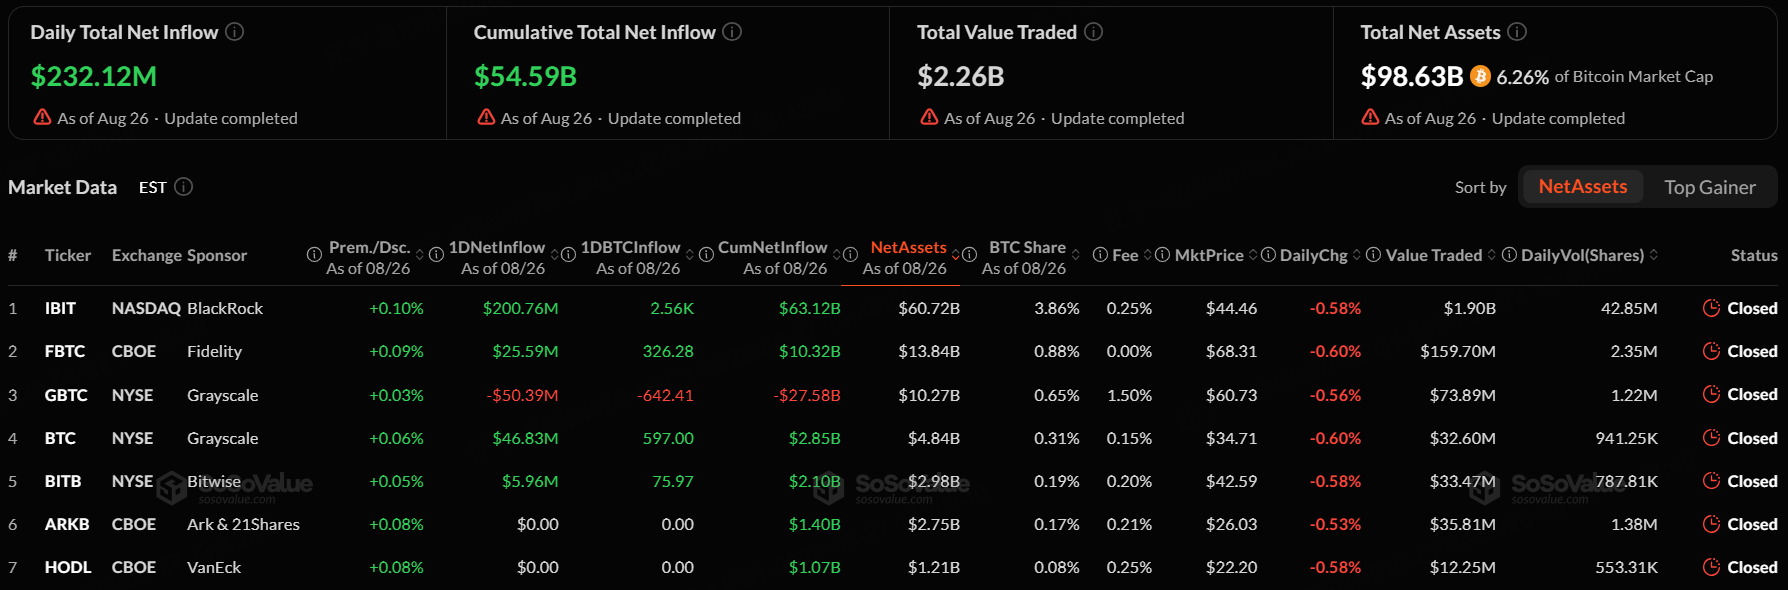1788x590 pixels.
Task: Click the NetAssets column header
Action: point(908,247)
